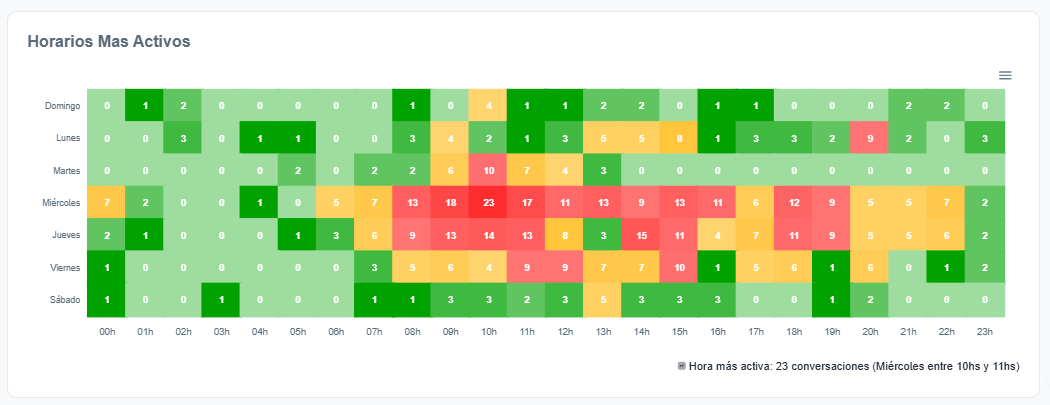Click the Lunes 15h cell with 8
This screenshot has height=405, width=1050.
(x=679, y=137)
